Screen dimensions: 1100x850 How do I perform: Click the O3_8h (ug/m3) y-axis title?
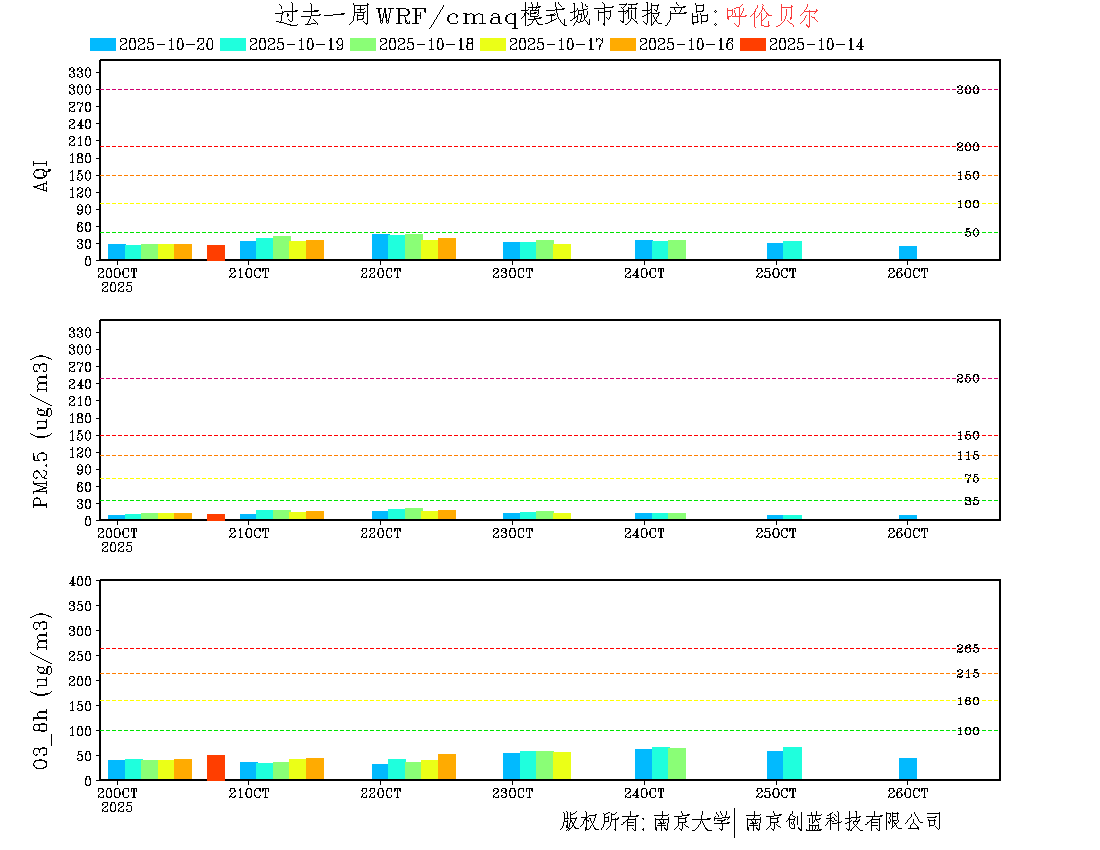point(42,689)
